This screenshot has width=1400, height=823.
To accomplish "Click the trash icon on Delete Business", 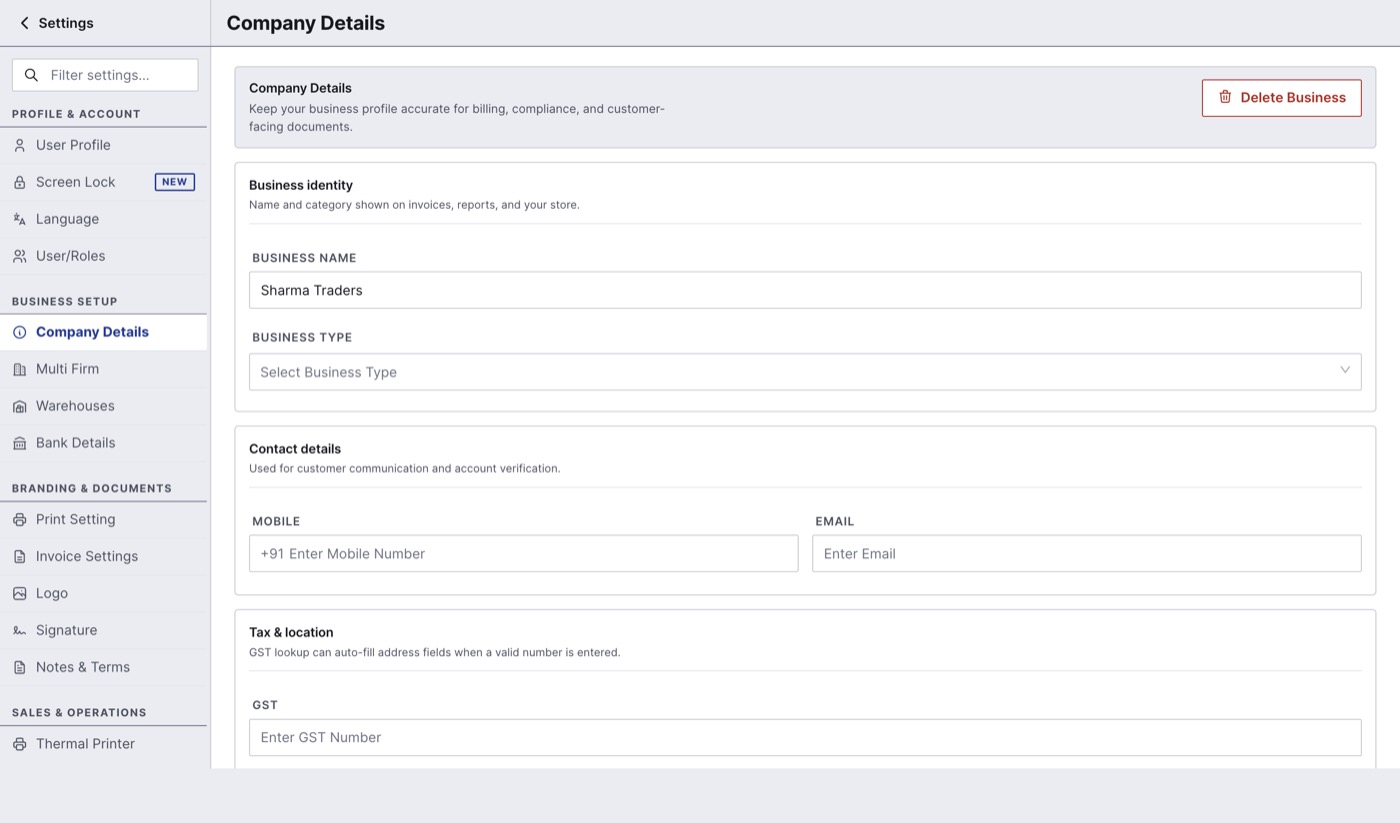I will 1225,97.
